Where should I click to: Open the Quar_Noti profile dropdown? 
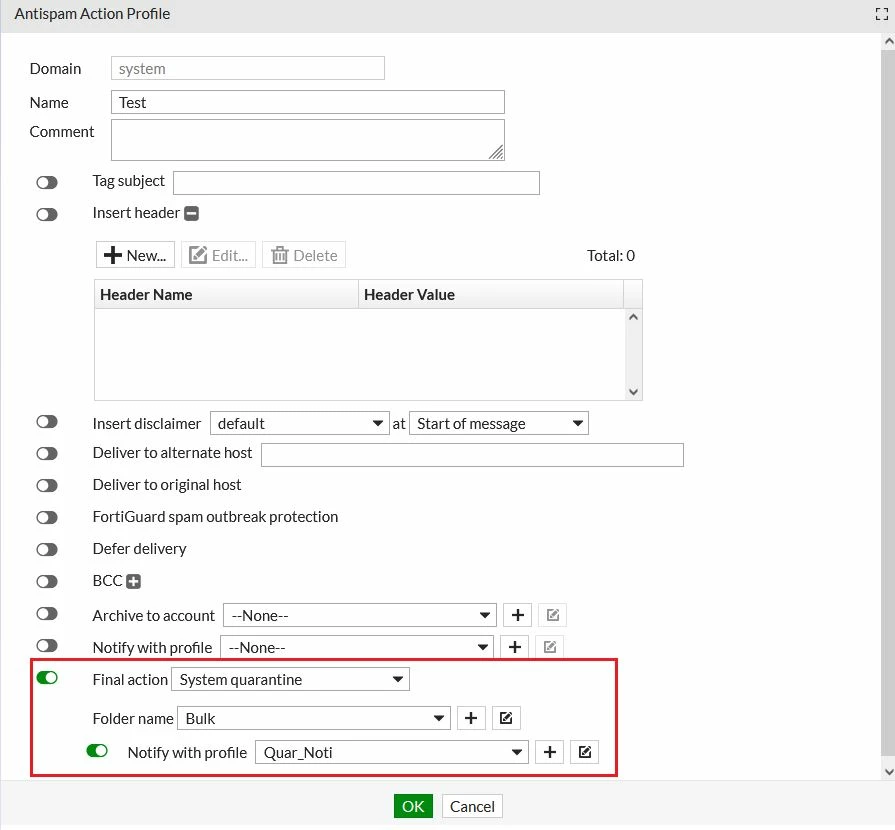[392, 752]
